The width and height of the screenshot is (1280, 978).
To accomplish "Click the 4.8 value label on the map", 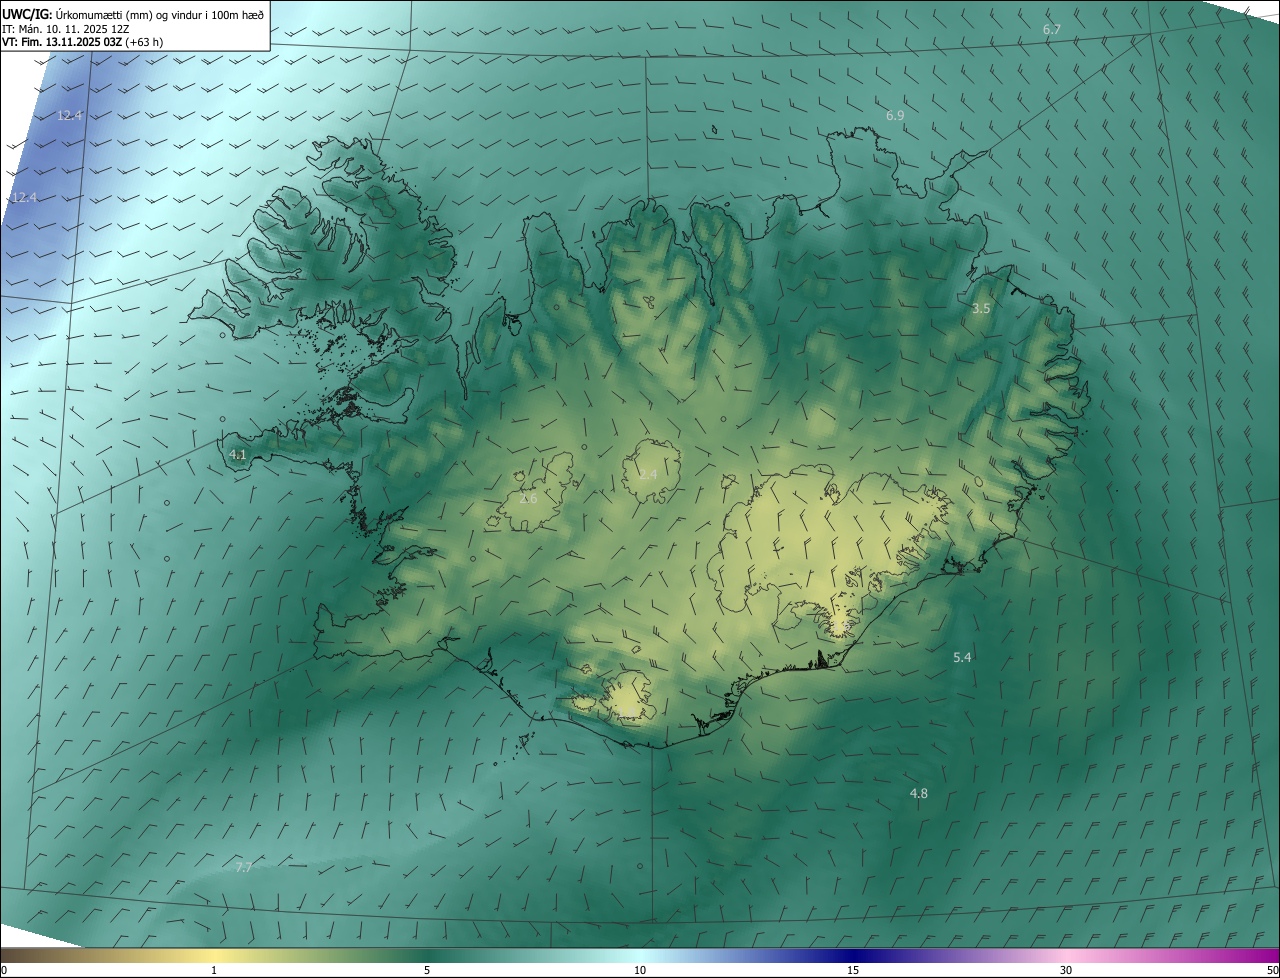I will 918,794.
